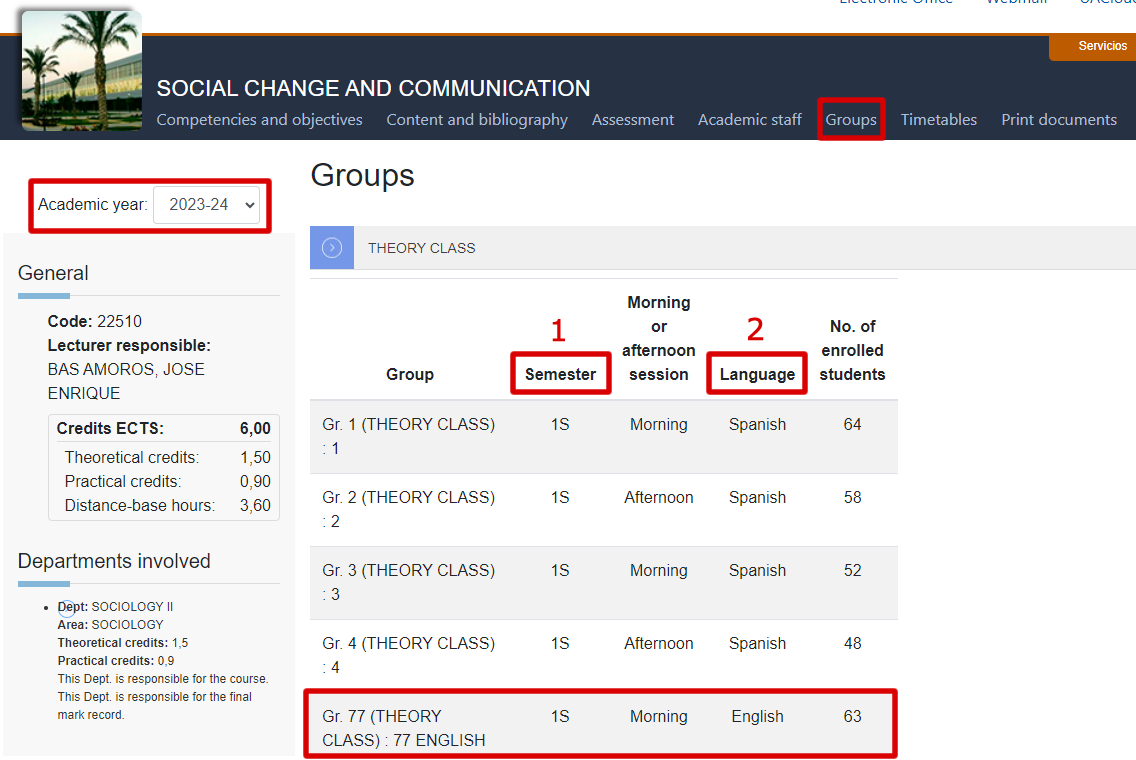Switch to the Academic staff tab
This screenshot has width=1136, height=760.
click(750, 120)
